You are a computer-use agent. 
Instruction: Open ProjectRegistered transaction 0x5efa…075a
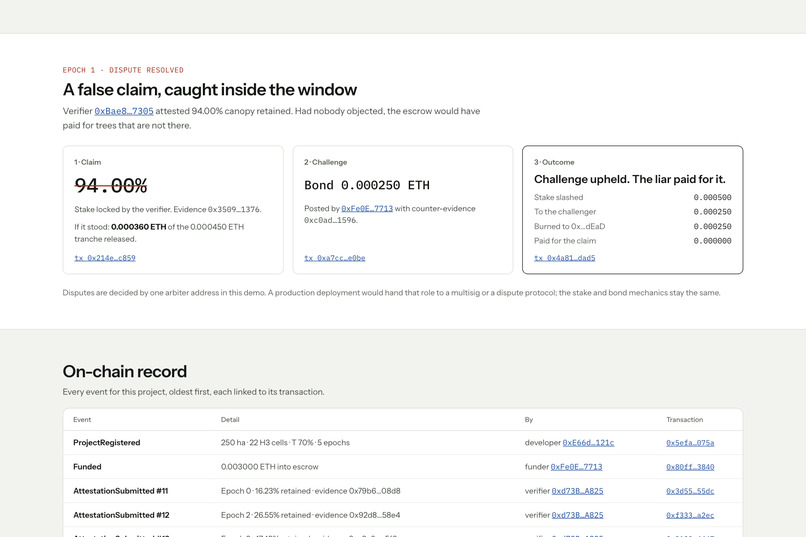[x=690, y=442]
